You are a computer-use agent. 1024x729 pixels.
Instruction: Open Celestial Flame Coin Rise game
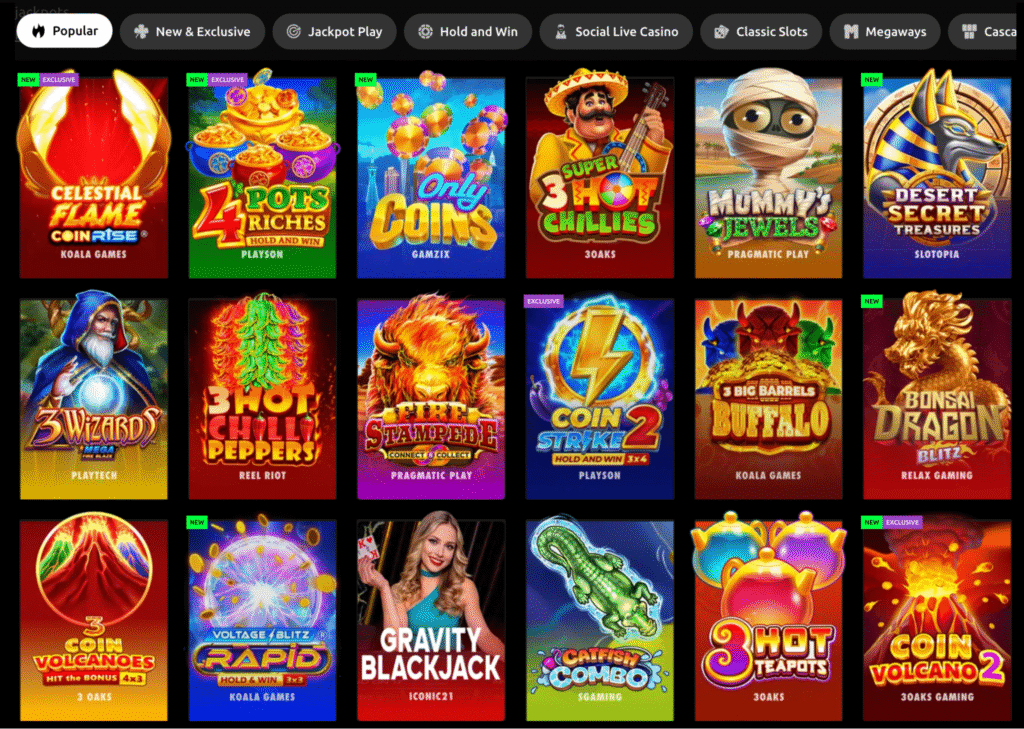pyautogui.click(x=93, y=174)
